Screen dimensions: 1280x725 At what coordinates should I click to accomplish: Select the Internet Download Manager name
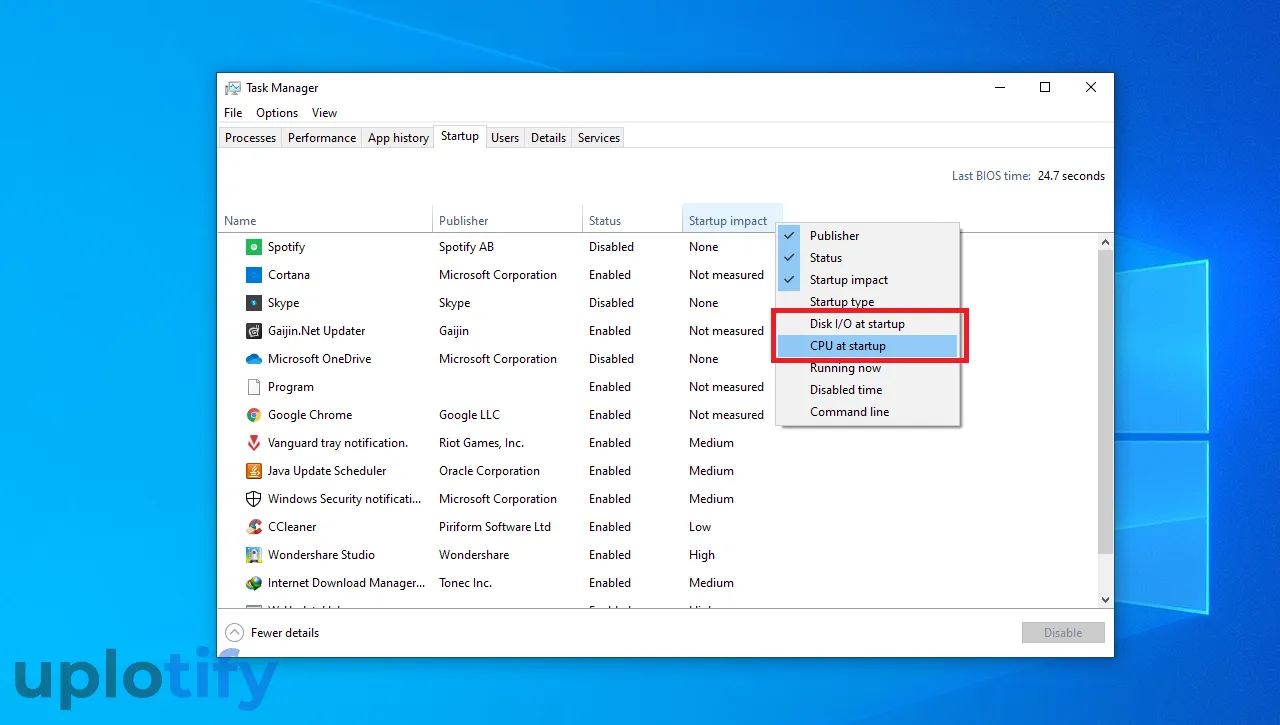click(344, 583)
